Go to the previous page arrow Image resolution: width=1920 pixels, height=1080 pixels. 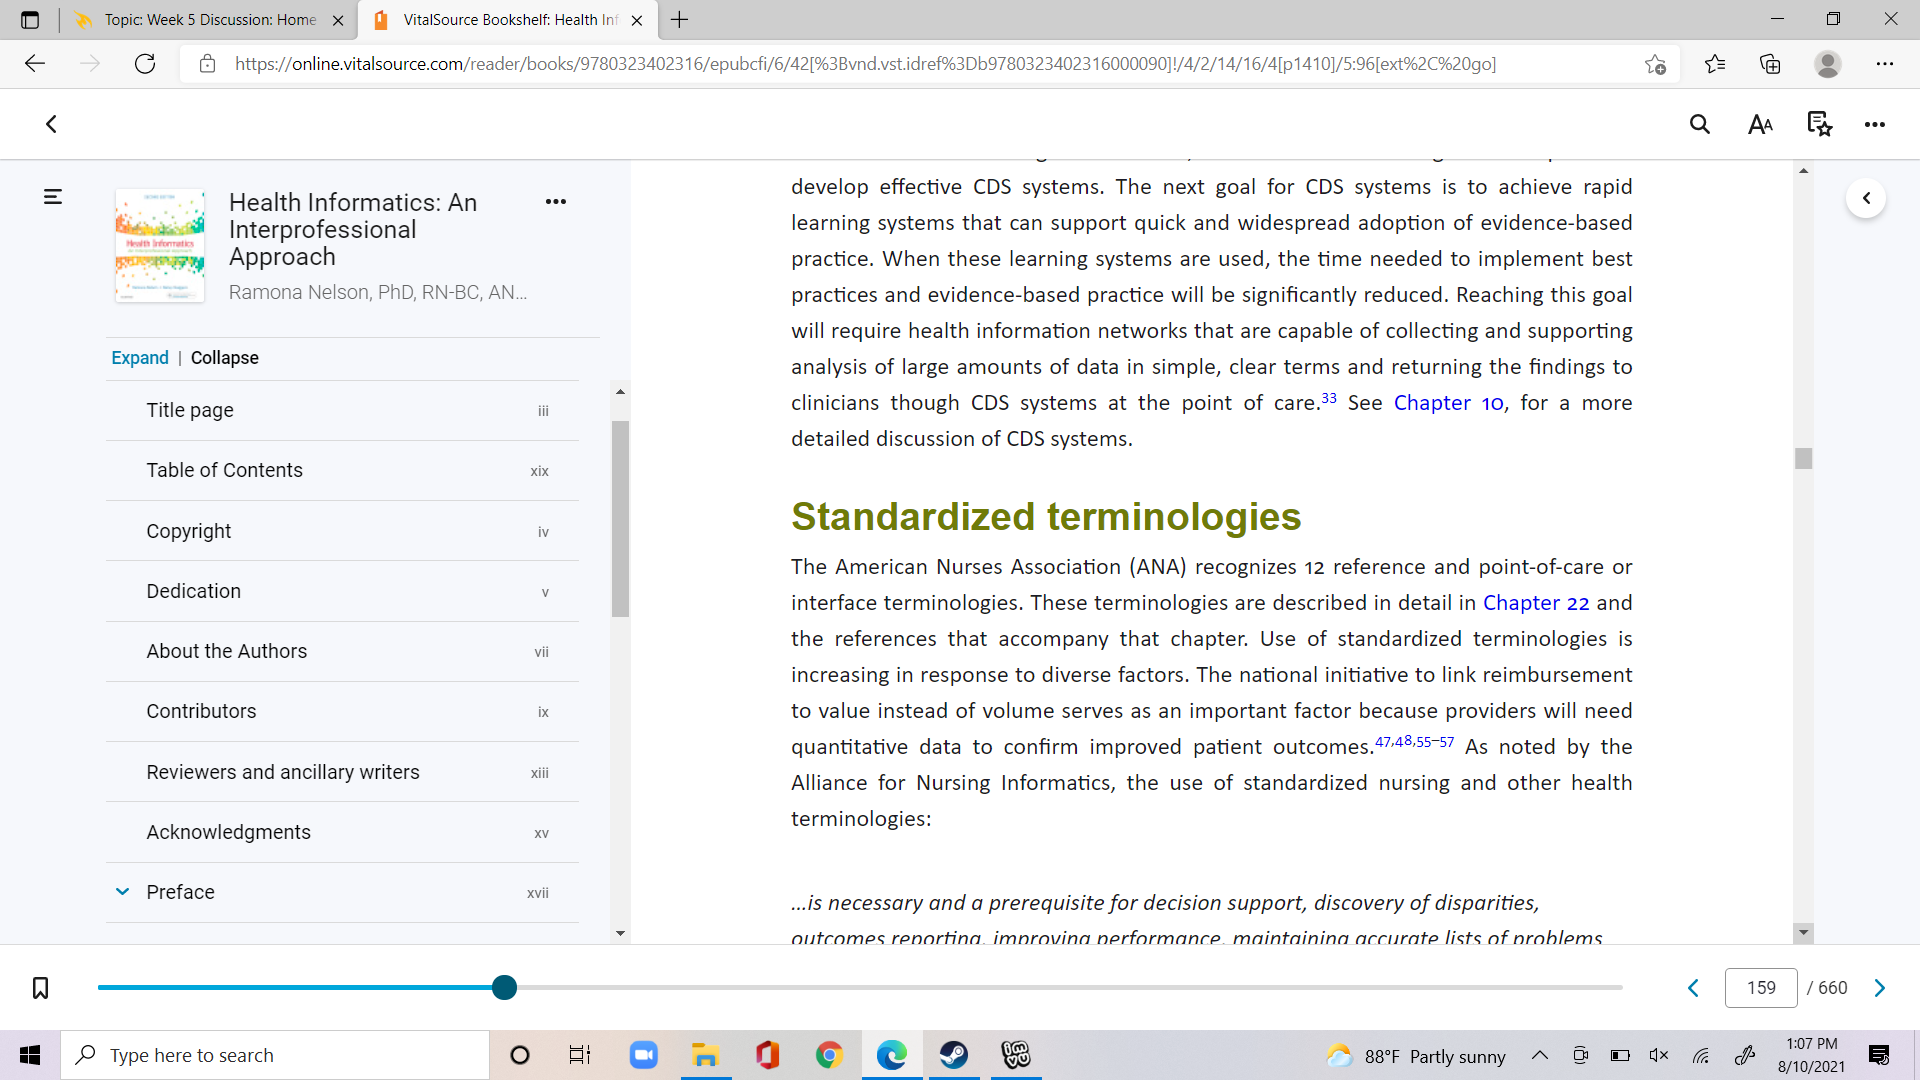tap(1693, 988)
